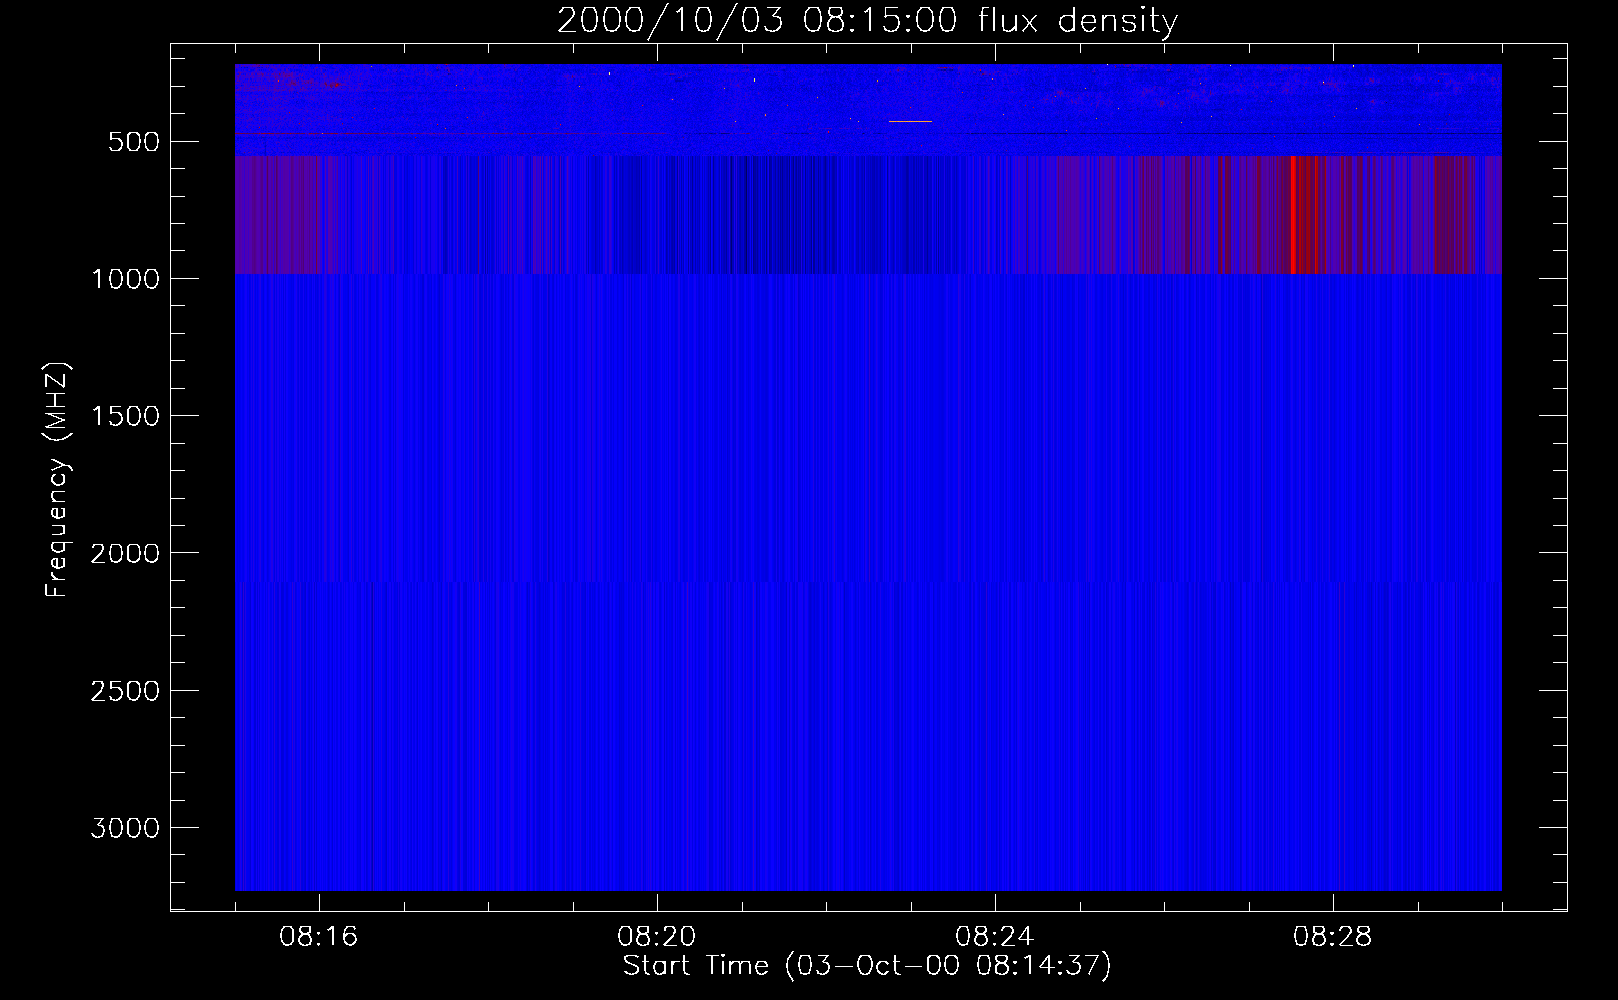The width and height of the screenshot is (1618, 1000).
Task: Click the plot title '2000/10/03 08:15:00 flux density'
Action: click(867, 20)
